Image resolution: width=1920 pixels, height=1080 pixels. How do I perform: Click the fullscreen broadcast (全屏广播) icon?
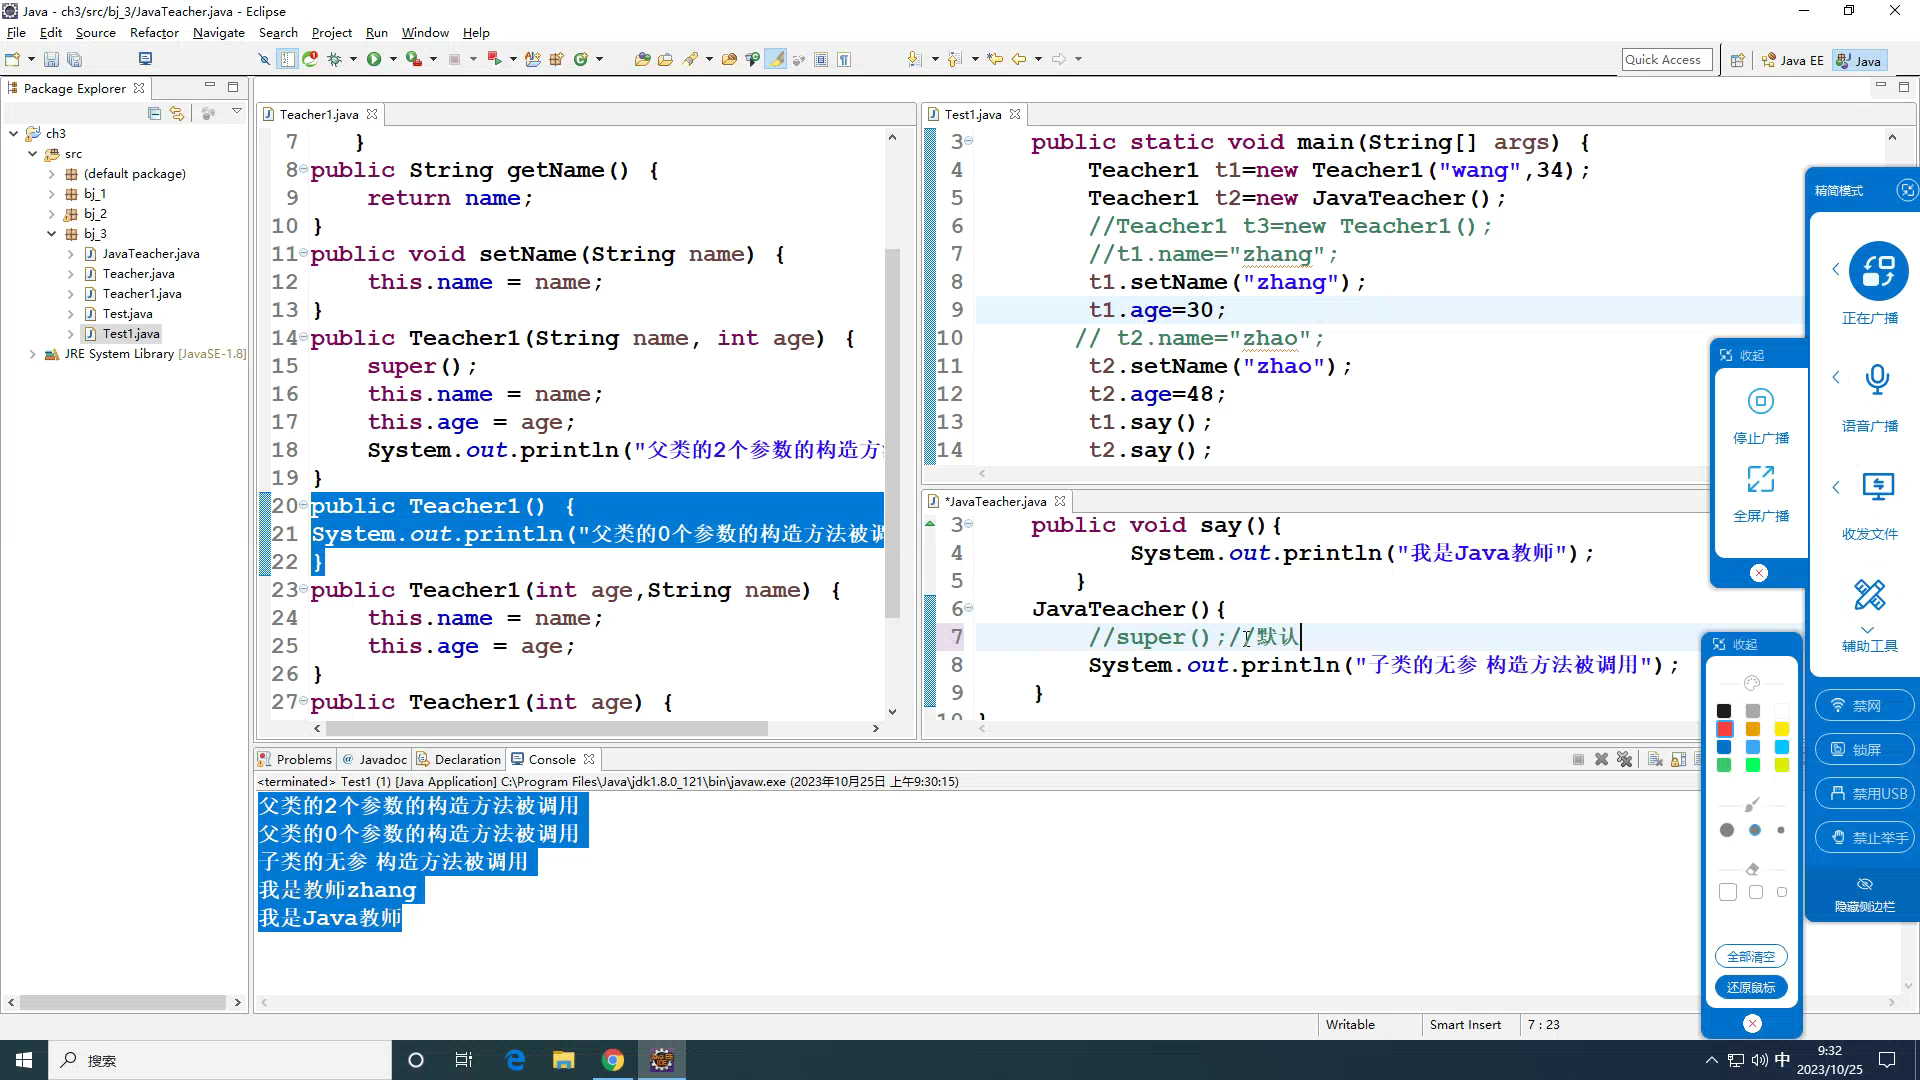pyautogui.click(x=1760, y=480)
